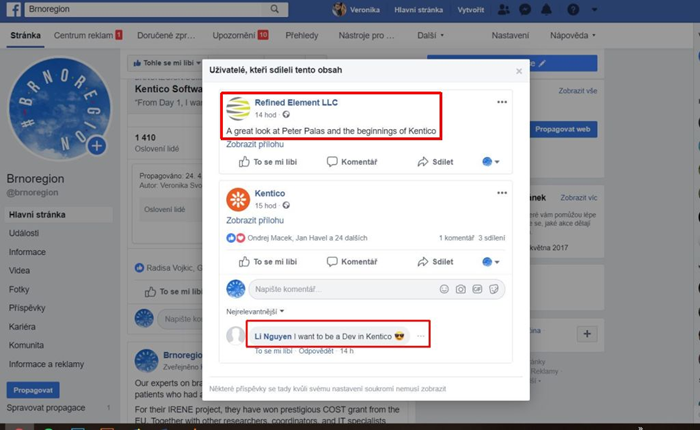The image size is (700, 430).
Task: Open 1 komentář count link
Action: click(456, 238)
